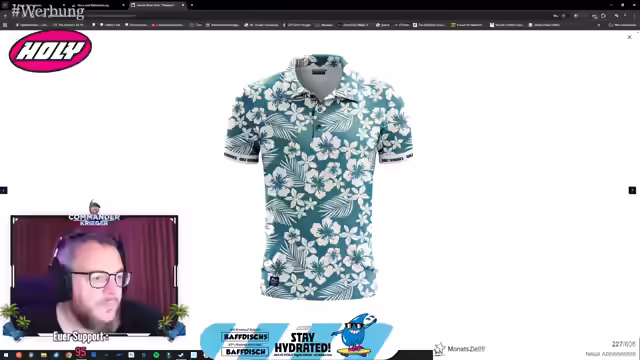Screen dimensions: 640x360
Task: Open the green Spotify icon in the taskbar
Action: coord(156,355)
